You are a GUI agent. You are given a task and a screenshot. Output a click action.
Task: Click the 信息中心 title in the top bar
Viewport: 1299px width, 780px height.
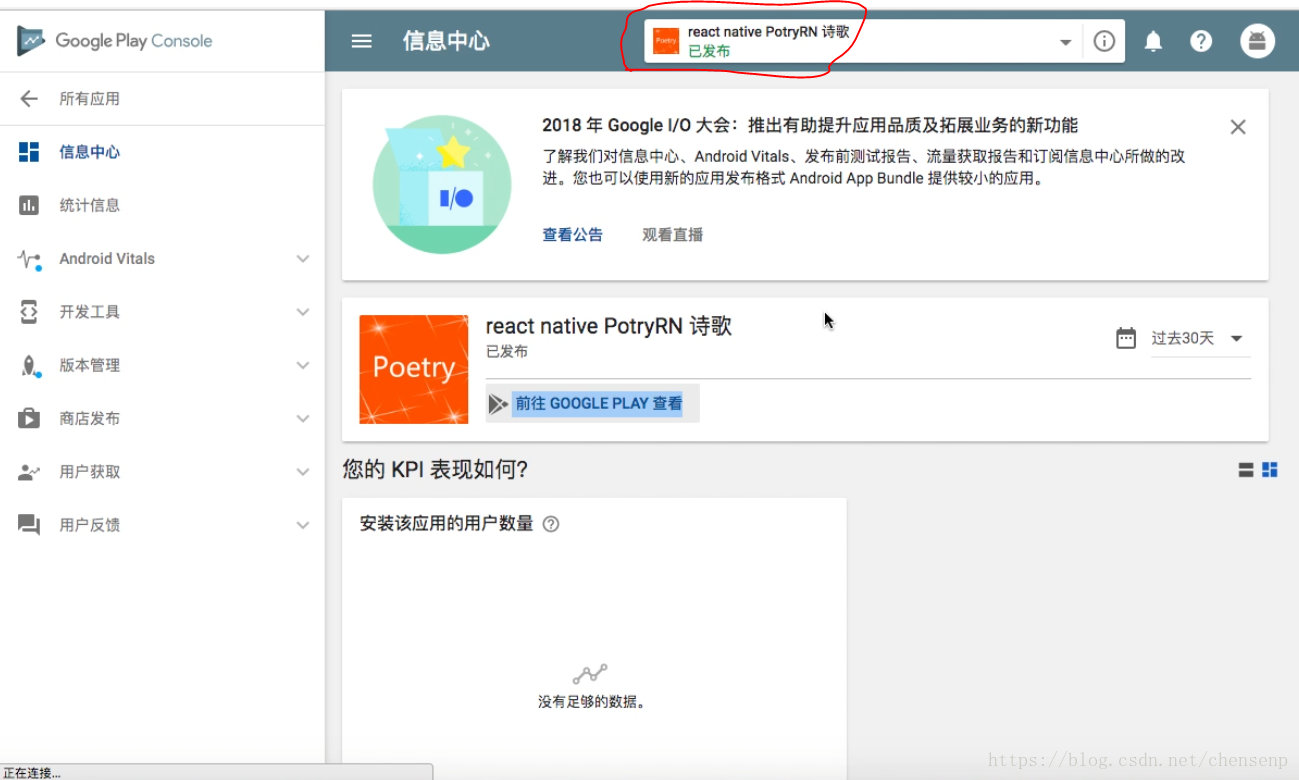[x=446, y=41]
